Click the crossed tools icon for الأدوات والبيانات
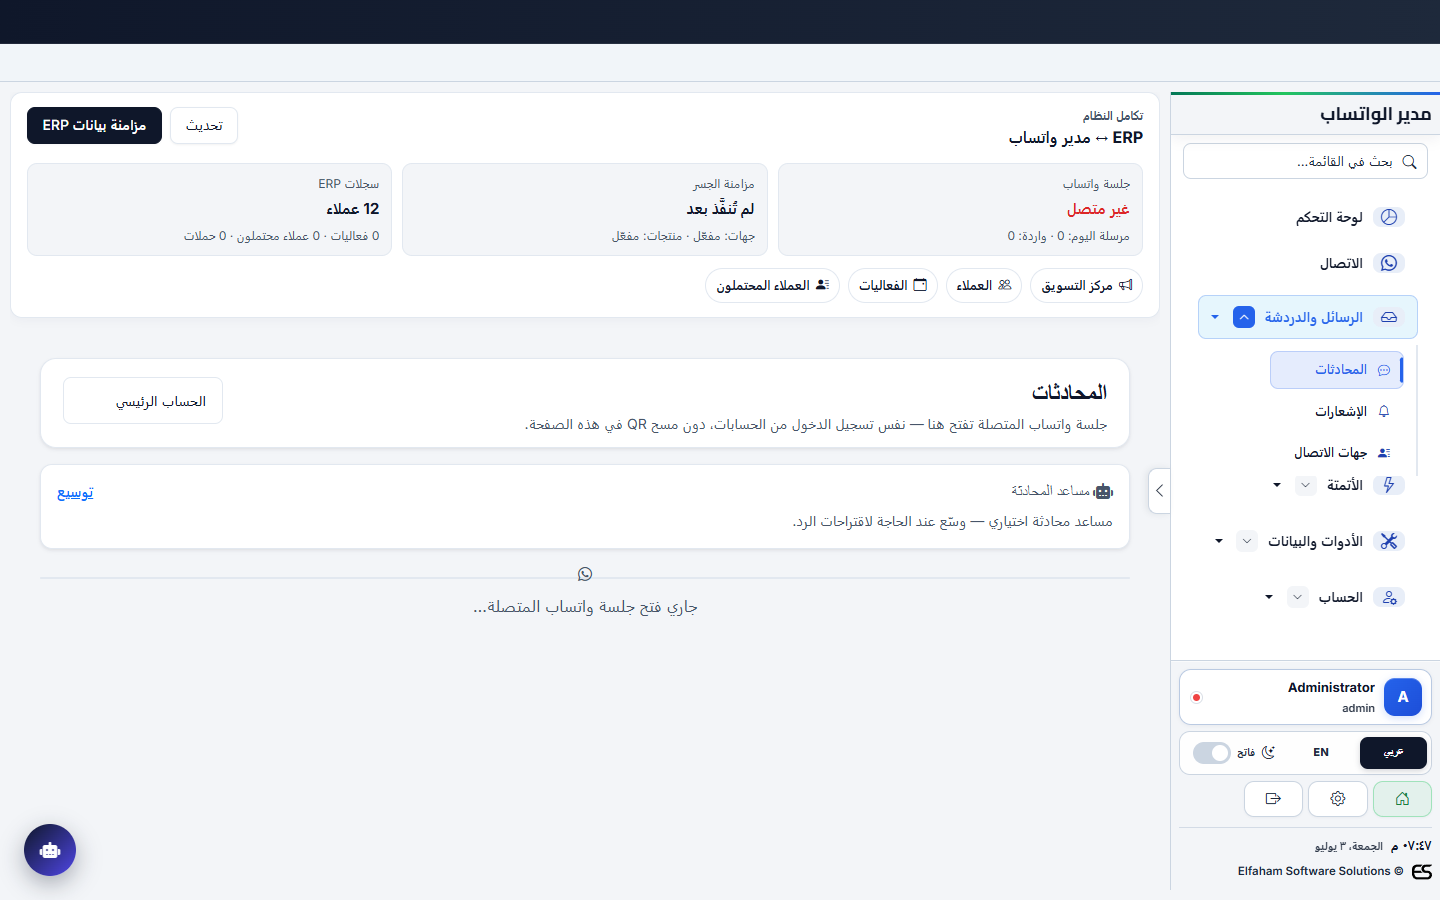Image resolution: width=1440 pixels, height=900 pixels. click(x=1388, y=541)
